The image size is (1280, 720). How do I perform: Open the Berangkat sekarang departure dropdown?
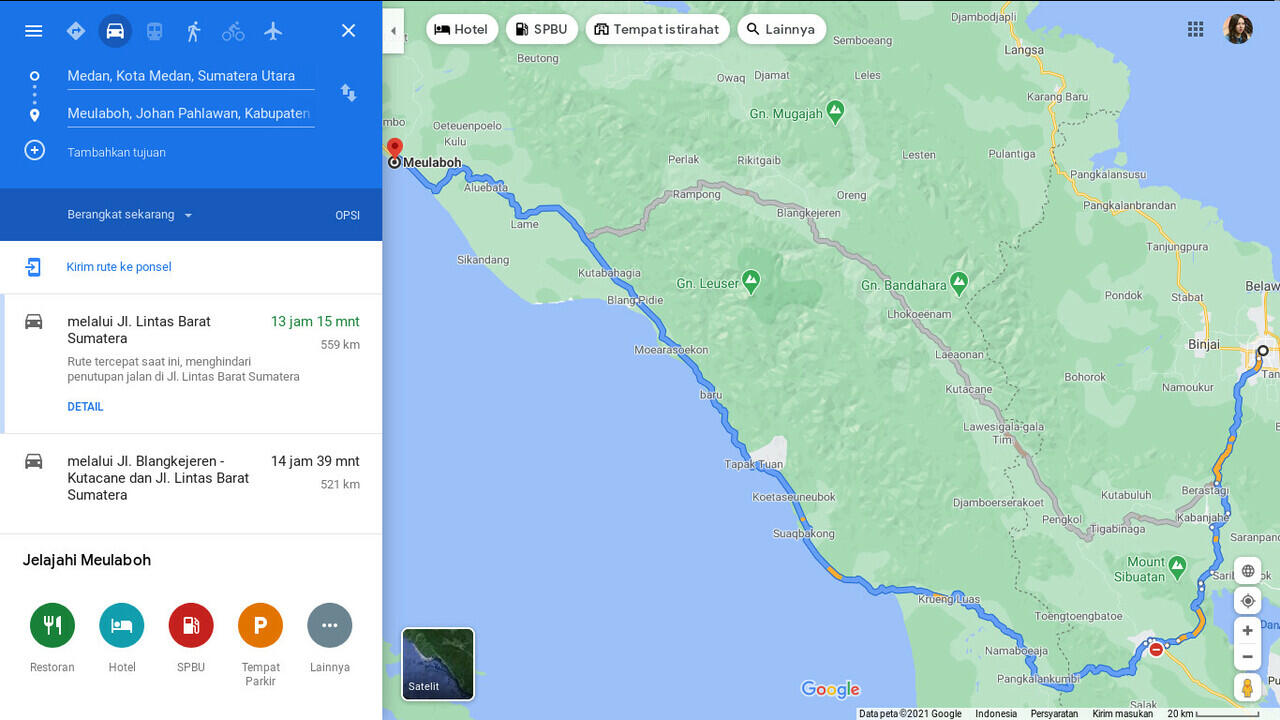pyautogui.click(x=130, y=214)
